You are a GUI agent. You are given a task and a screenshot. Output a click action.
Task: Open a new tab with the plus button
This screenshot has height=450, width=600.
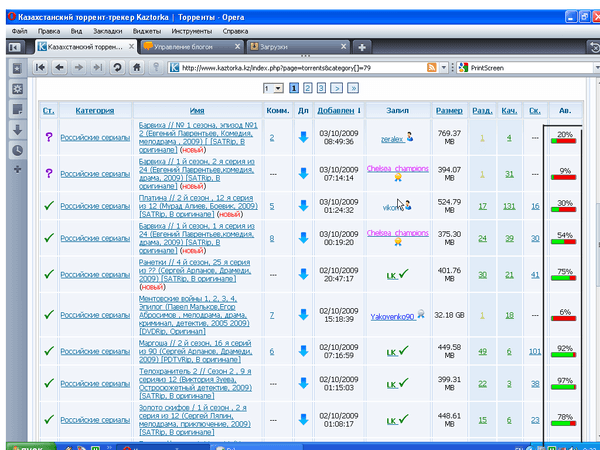[x=362, y=47]
